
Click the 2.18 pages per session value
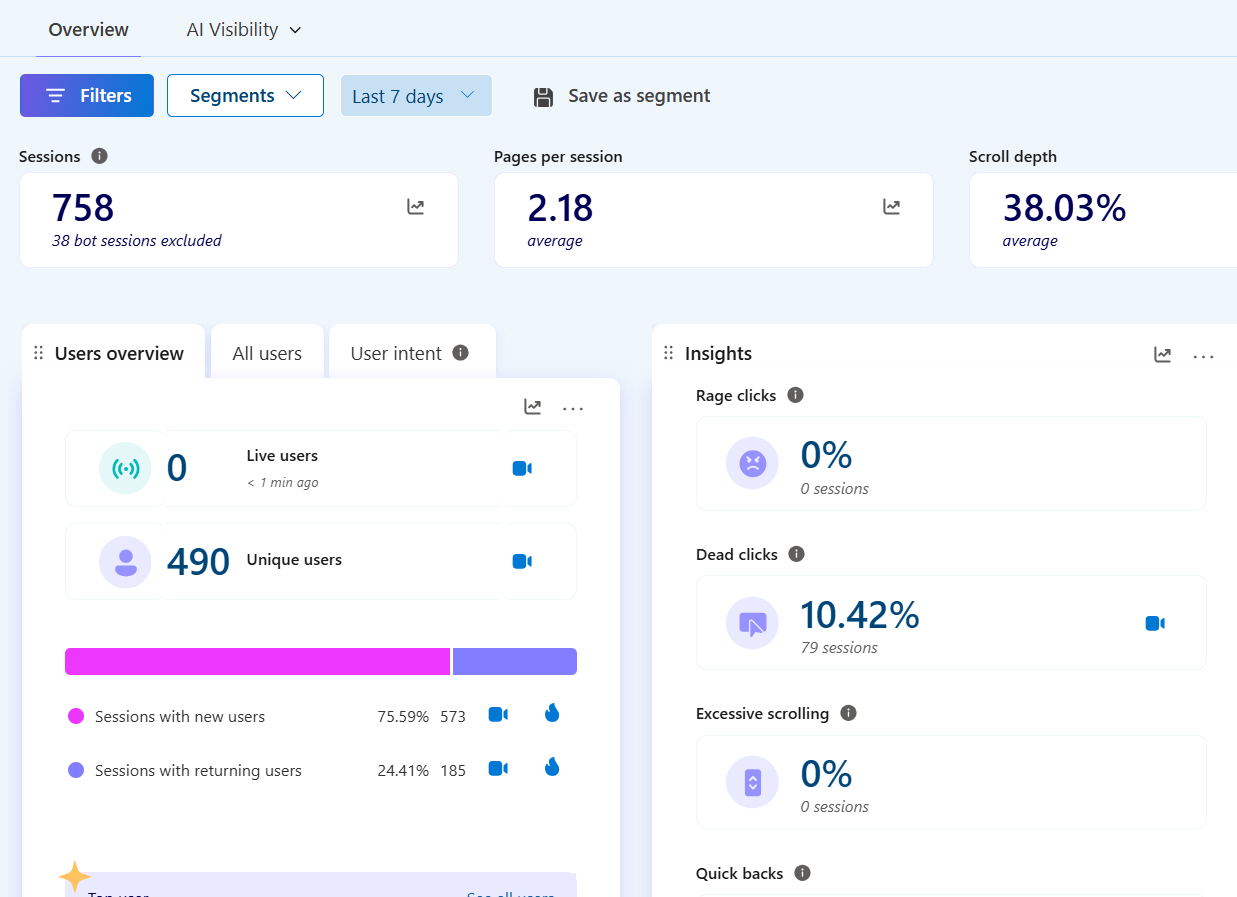(x=561, y=208)
